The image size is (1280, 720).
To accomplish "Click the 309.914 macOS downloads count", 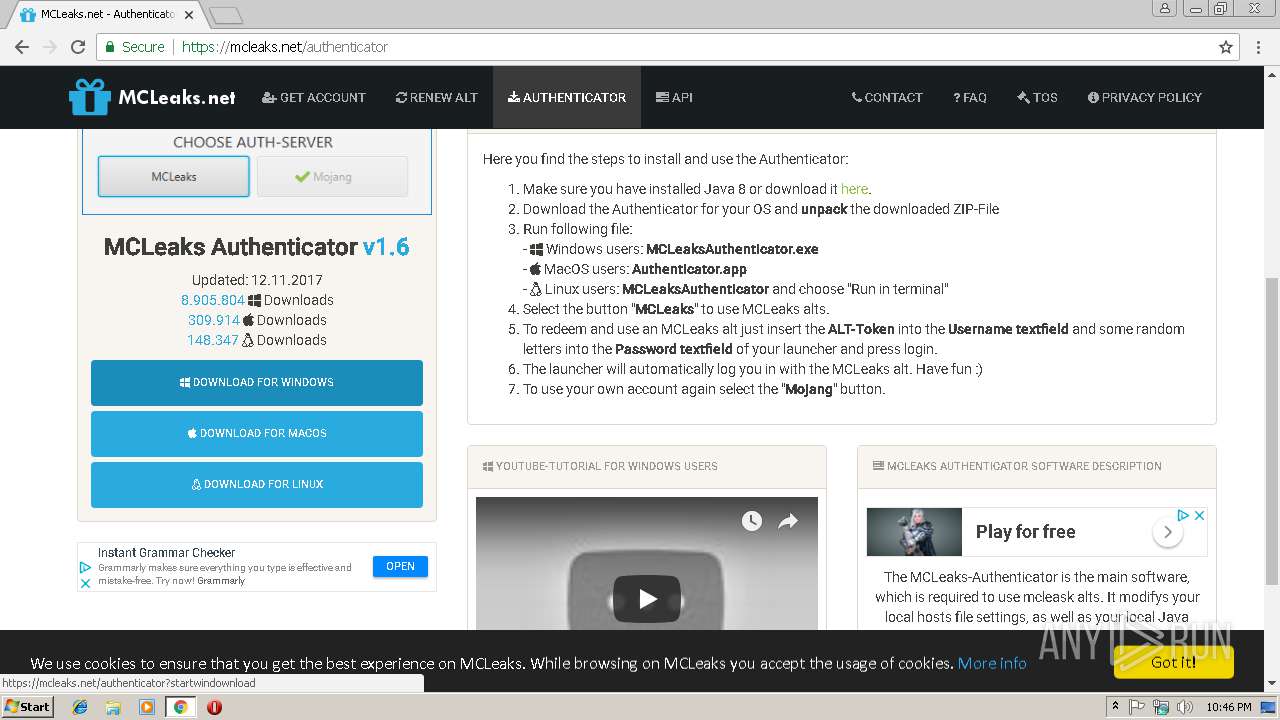I will click(x=214, y=320).
